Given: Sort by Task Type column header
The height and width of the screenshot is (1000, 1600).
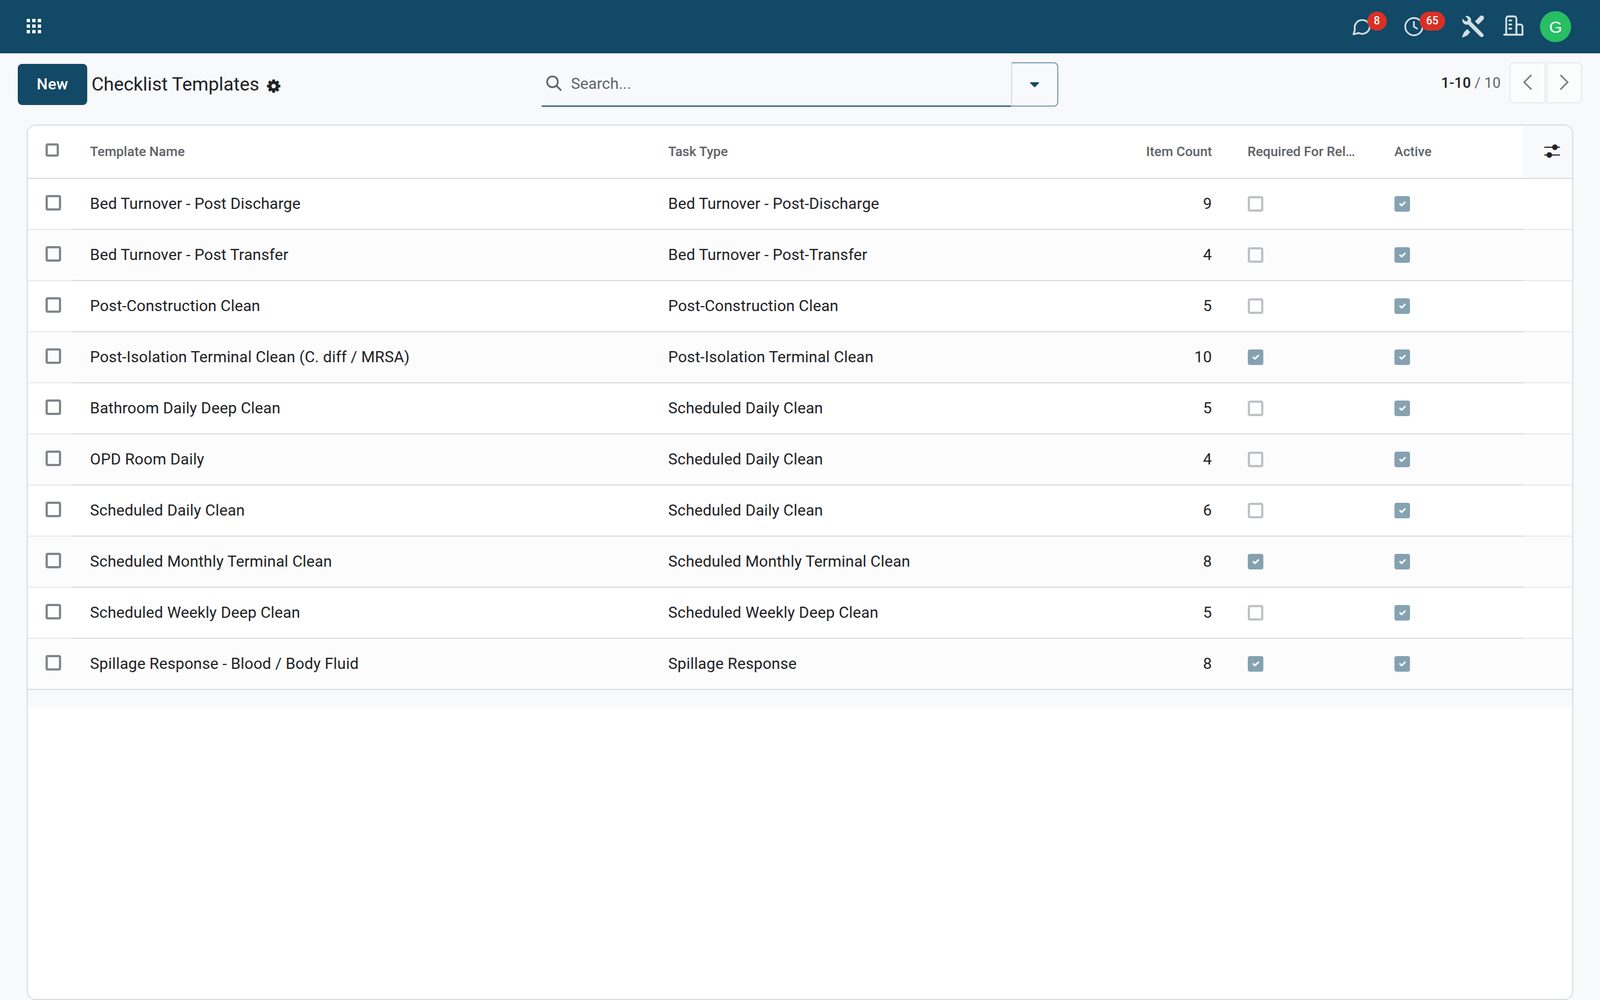Looking at the screenshot, I should [x=698, y=152].
